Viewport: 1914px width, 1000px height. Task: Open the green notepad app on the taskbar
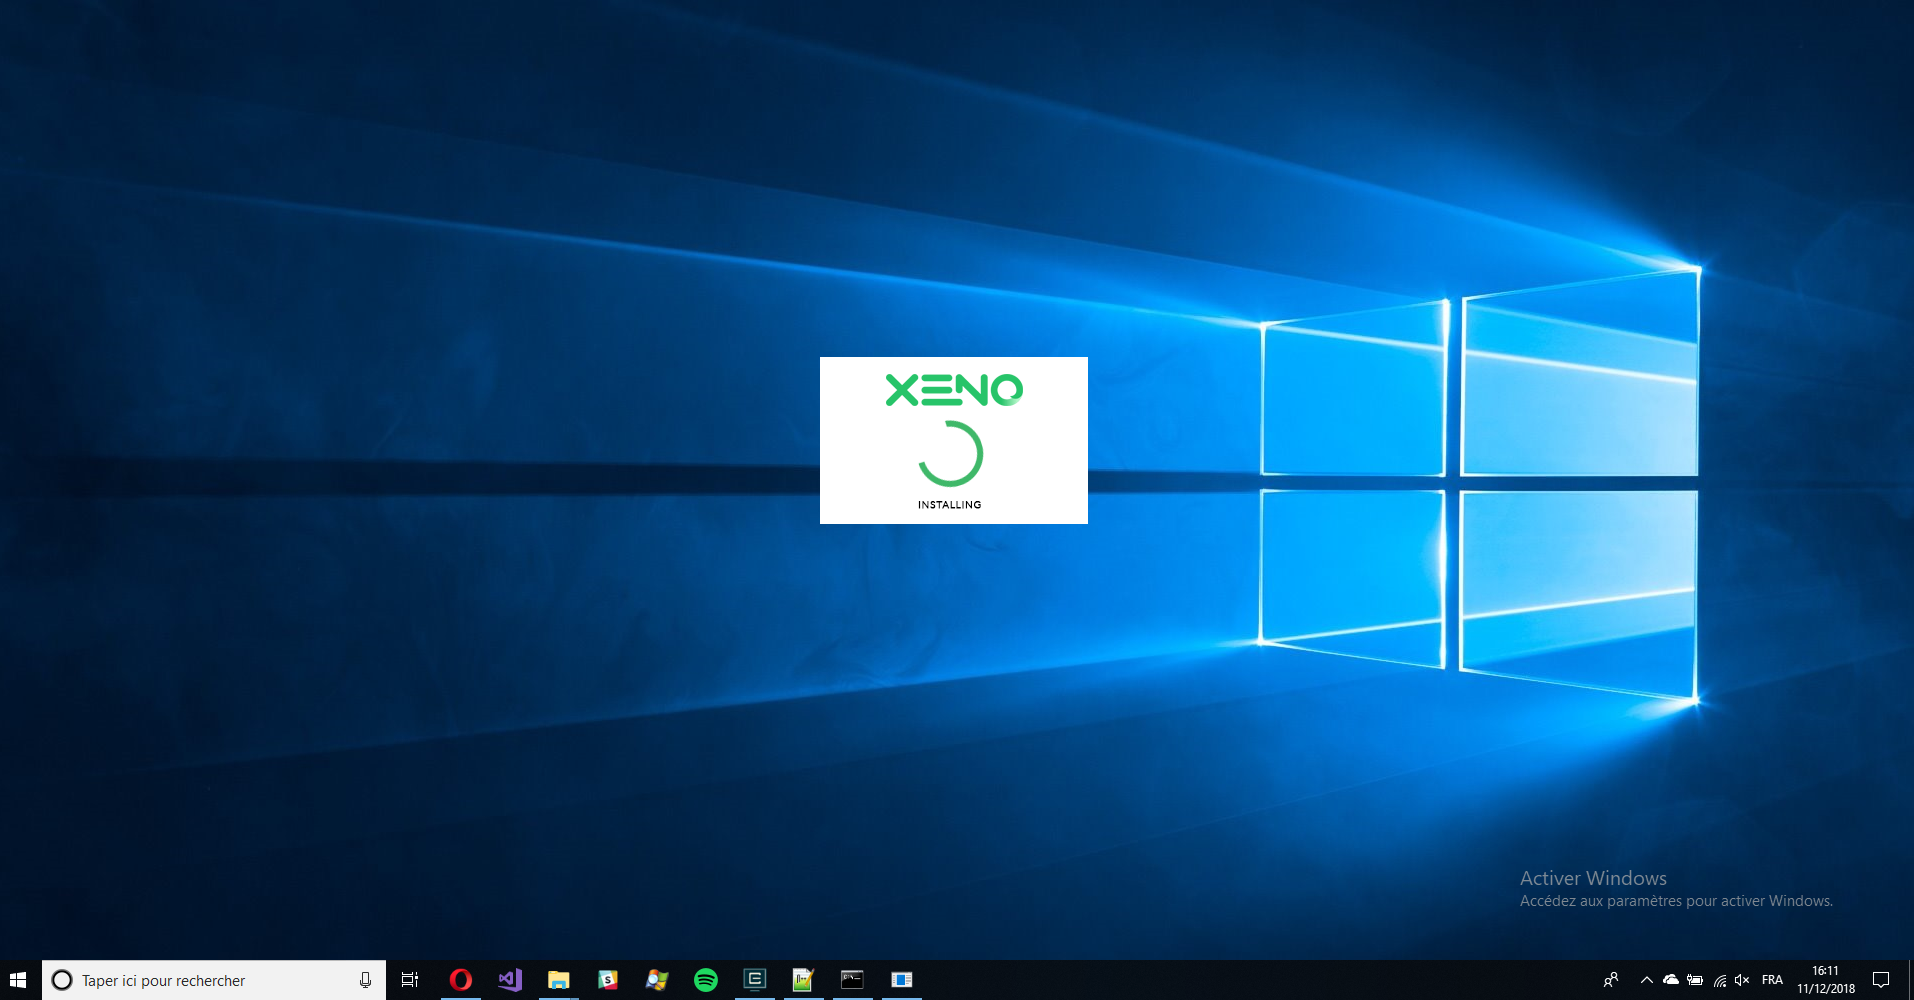[x=803, y=980]
